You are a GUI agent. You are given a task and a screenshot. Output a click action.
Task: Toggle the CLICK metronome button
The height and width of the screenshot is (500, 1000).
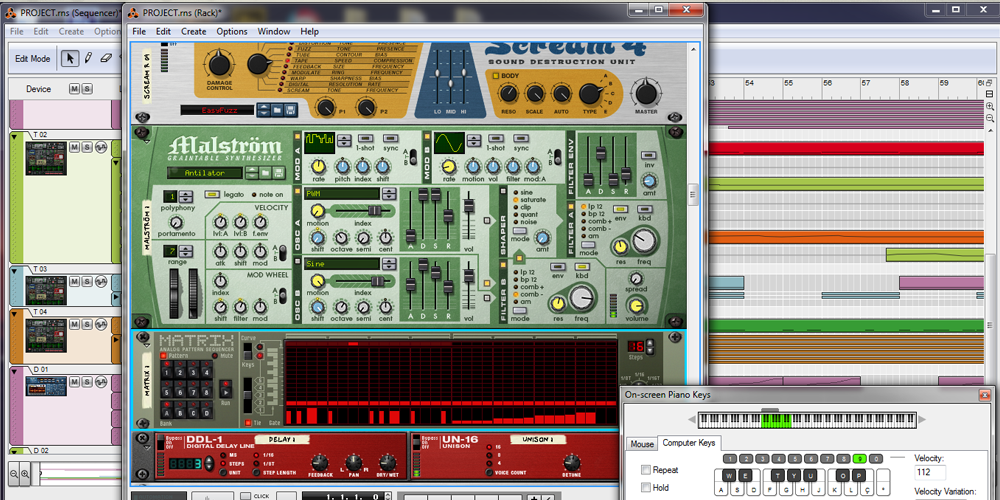[246, 496]
